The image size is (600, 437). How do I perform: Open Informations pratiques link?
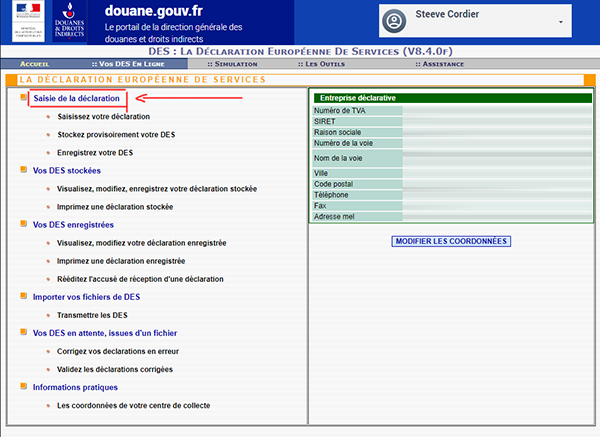coord(75,387)
